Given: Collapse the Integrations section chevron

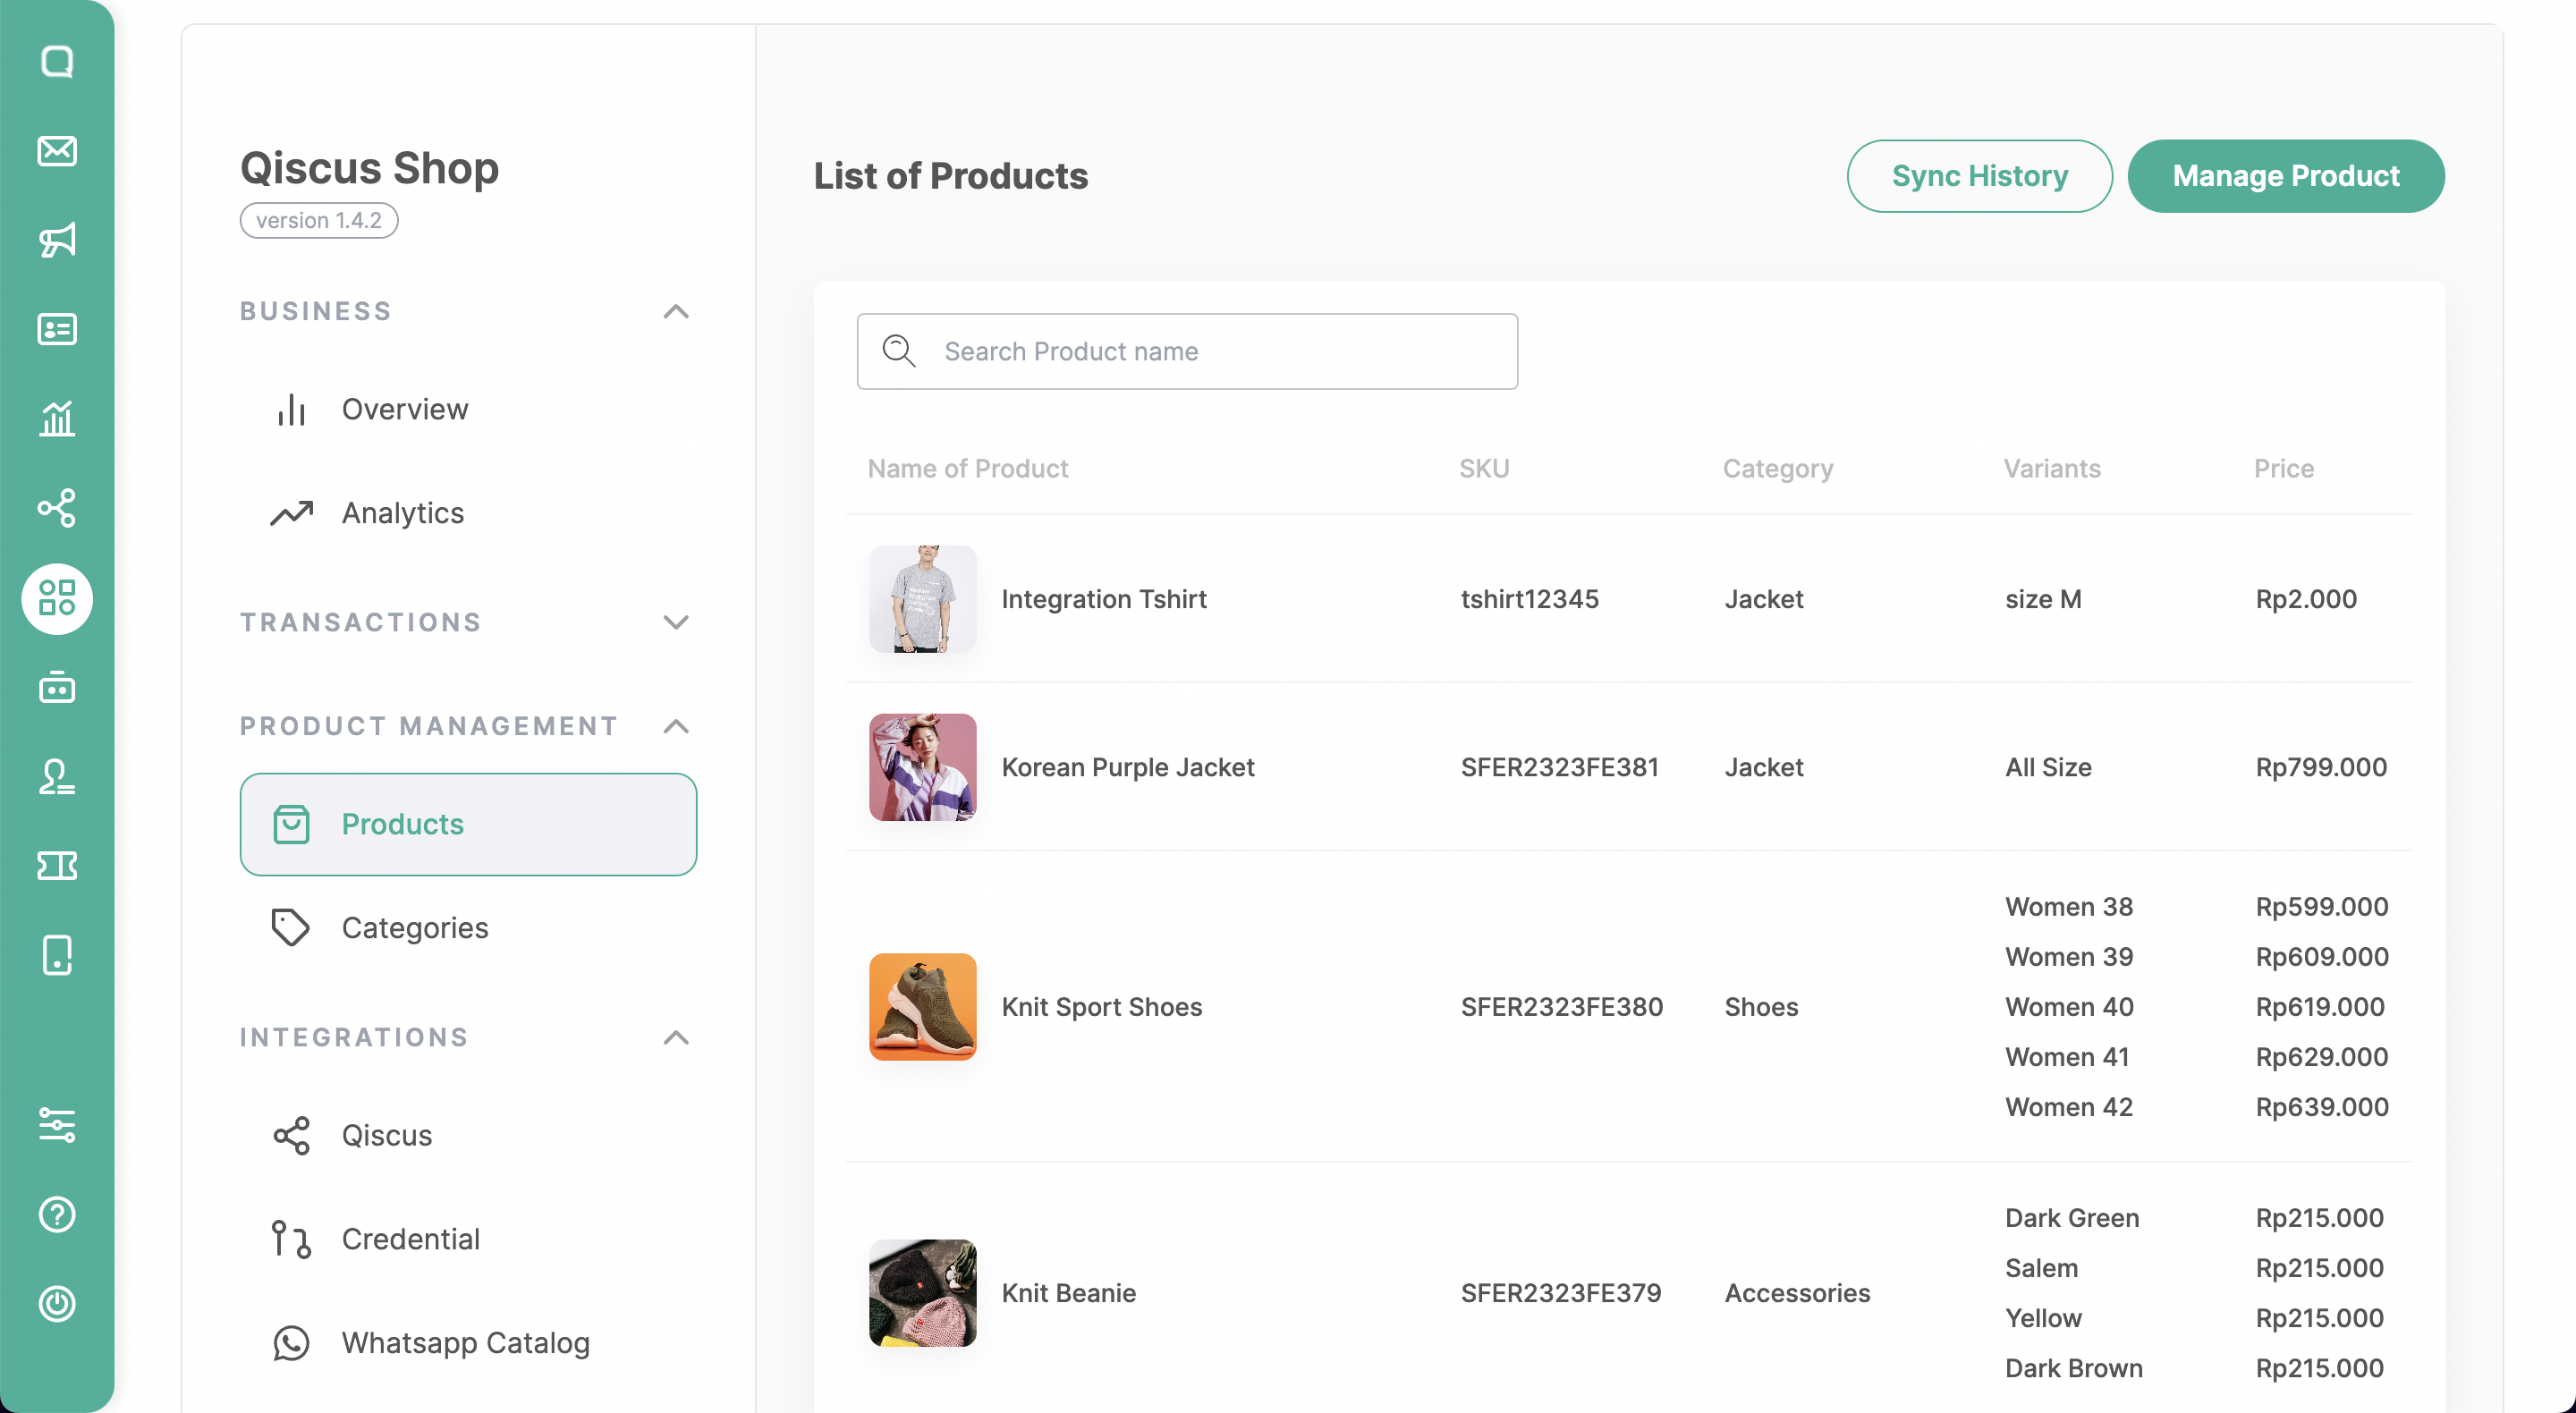Looking at the screenshot, I should pyautogui.click(x=676, y=1037).
